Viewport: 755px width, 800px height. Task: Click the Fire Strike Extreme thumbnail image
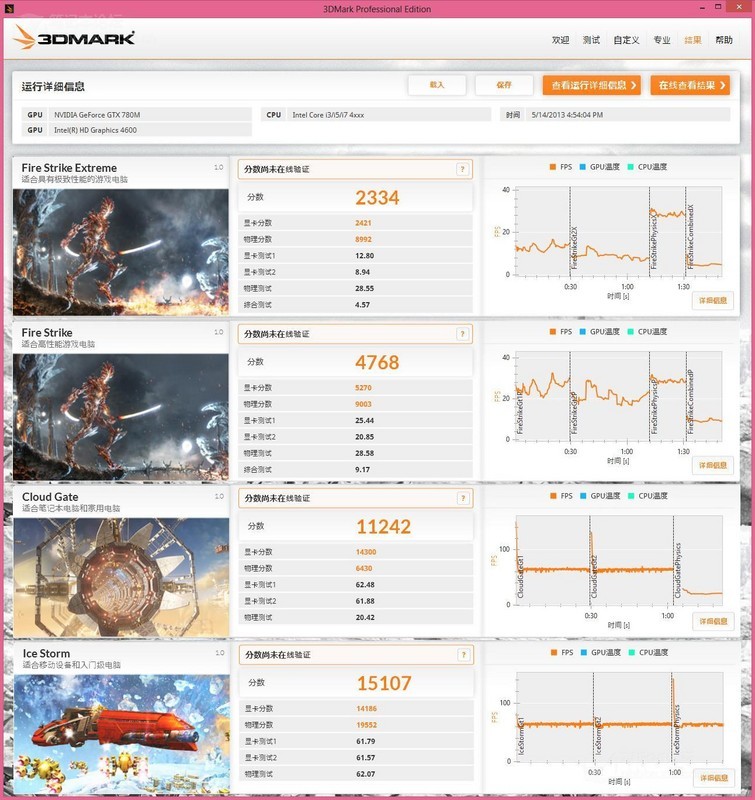(121, 252)
